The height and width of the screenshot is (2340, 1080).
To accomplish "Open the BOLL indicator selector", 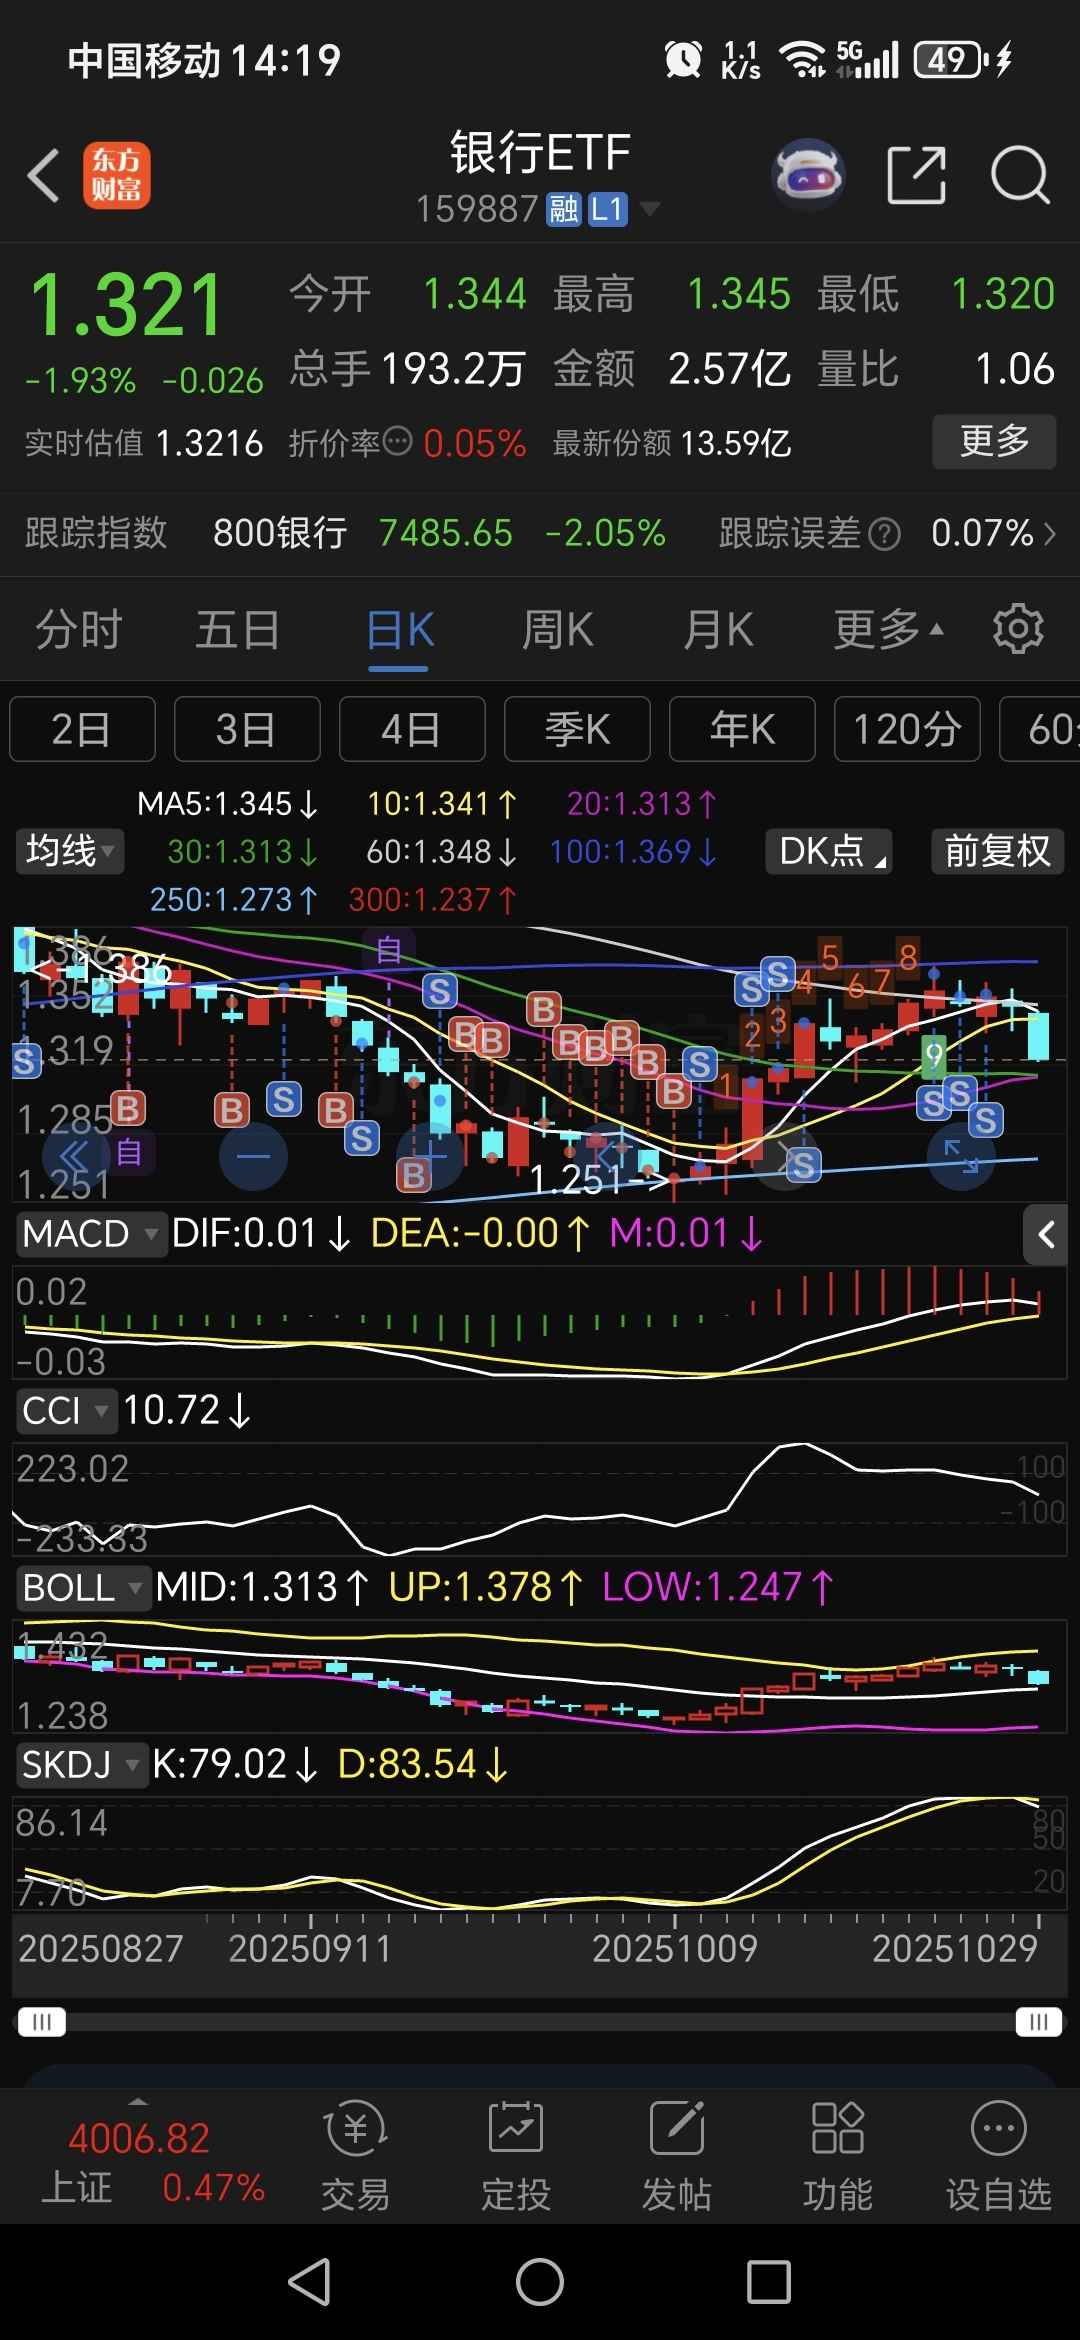I will pyautogui.click(x=83, y=1587).
